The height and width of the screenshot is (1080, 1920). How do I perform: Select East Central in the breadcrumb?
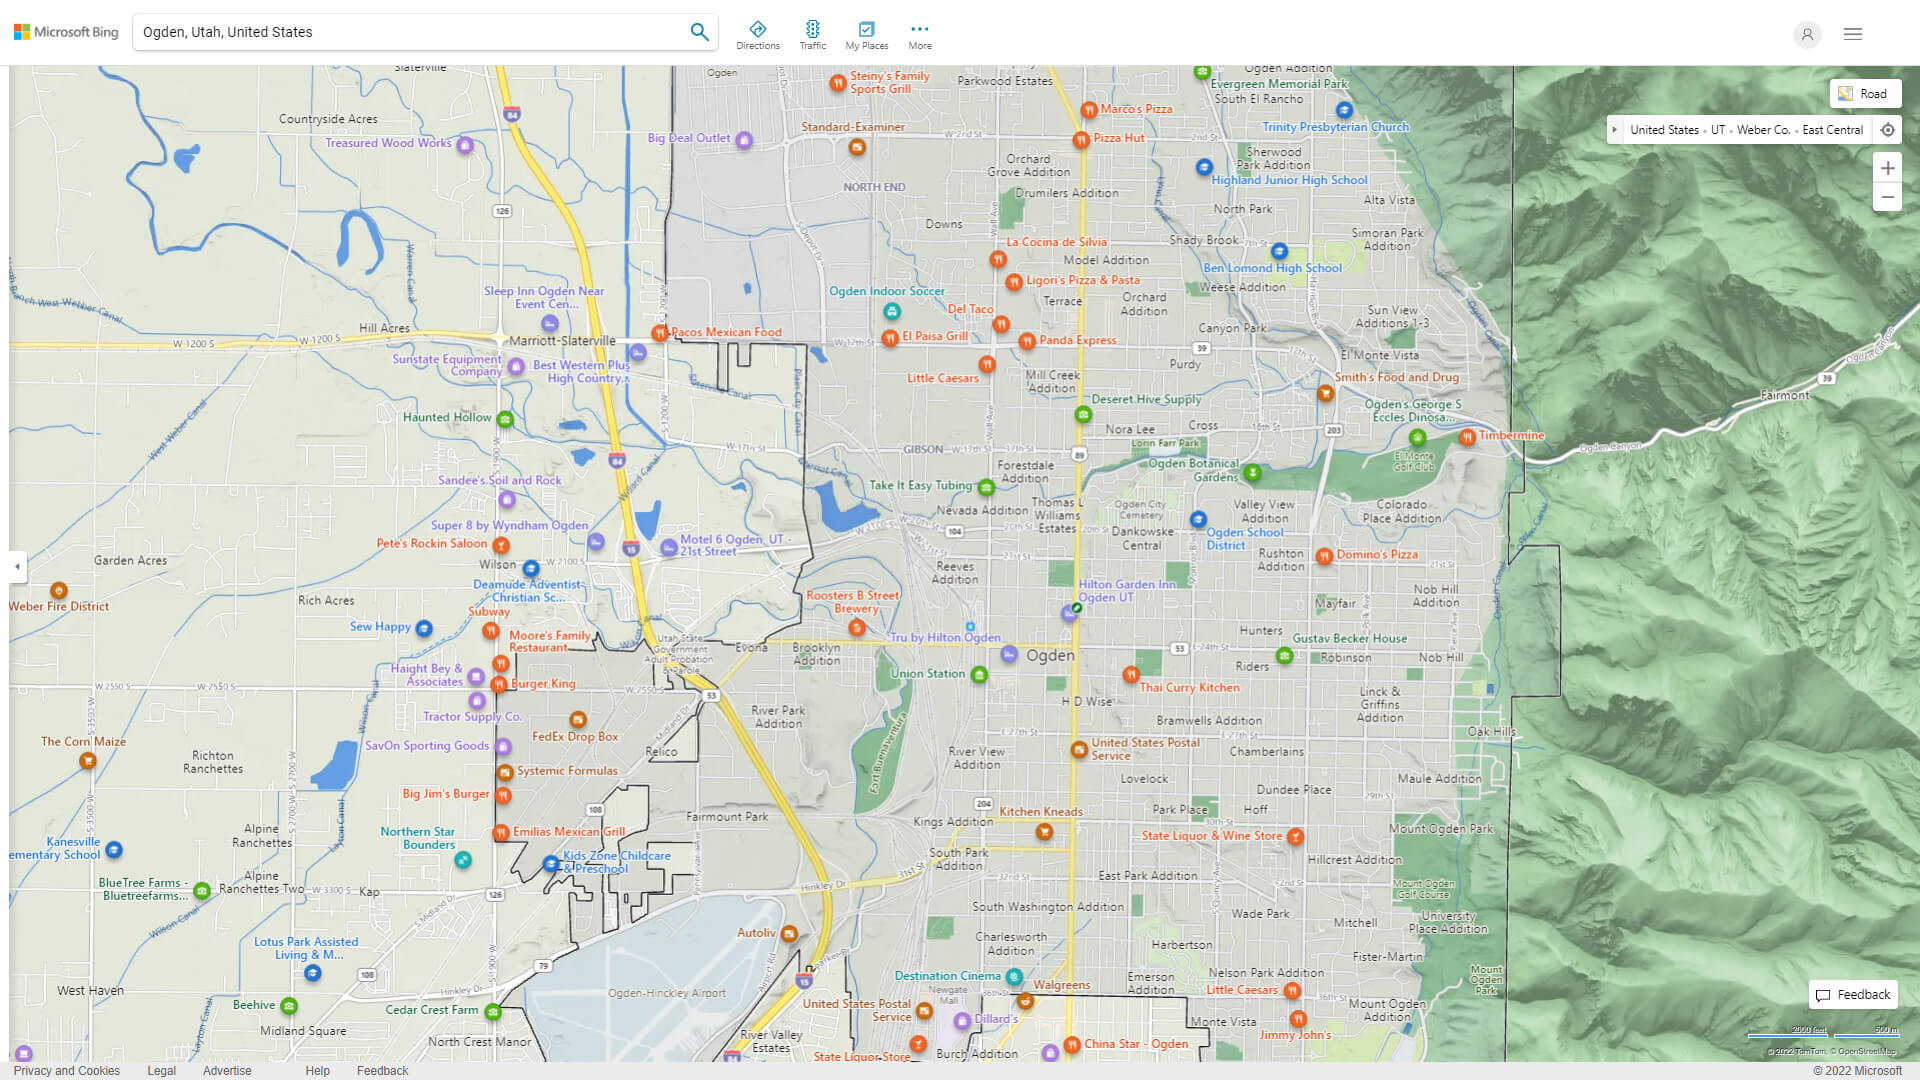[x=1833, y=129]
